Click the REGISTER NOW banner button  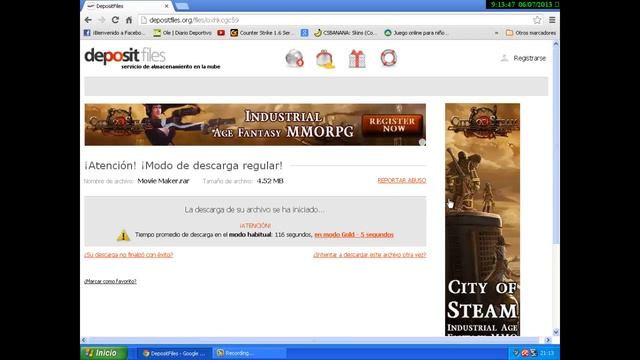392,124
